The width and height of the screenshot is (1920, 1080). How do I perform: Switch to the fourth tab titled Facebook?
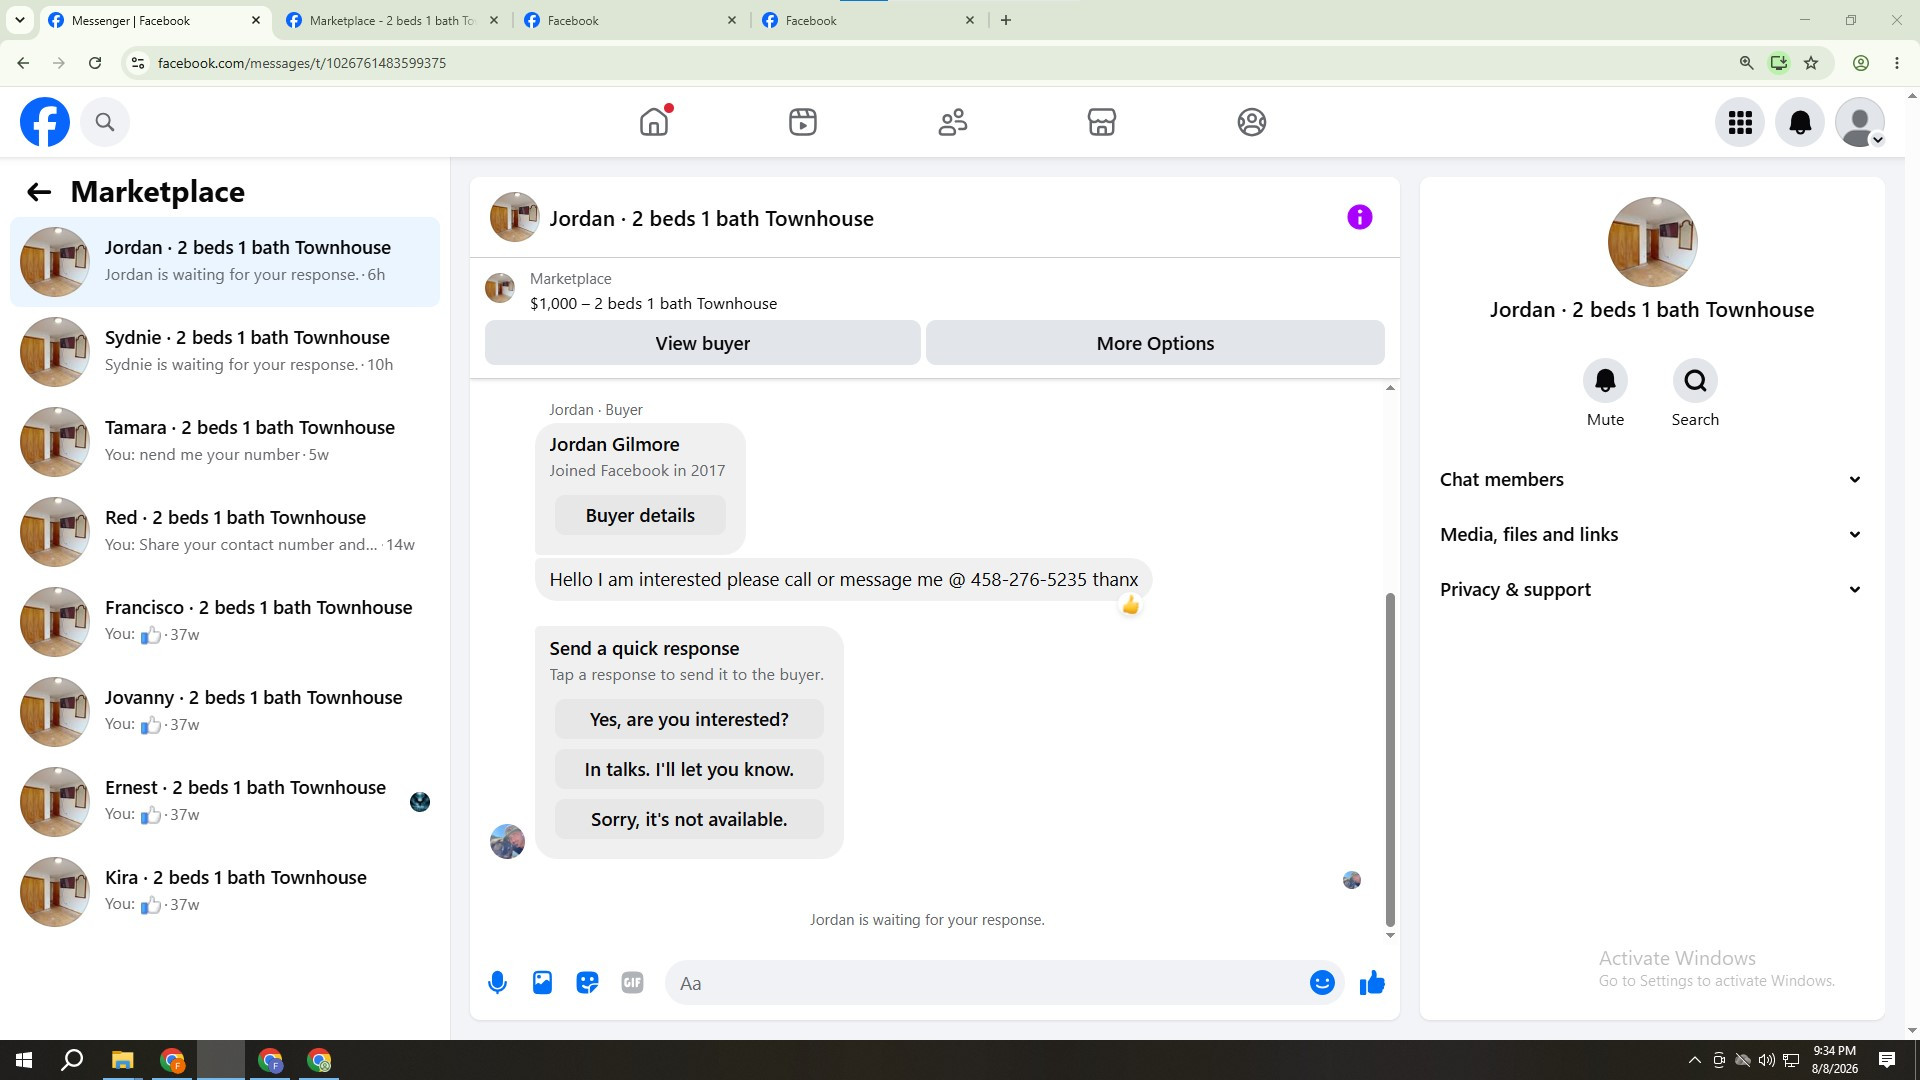click(x=869, y=20)
